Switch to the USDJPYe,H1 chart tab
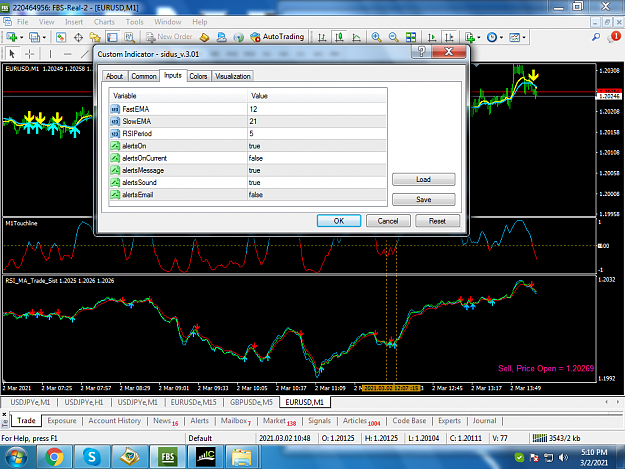 click(x=84, y=402)
